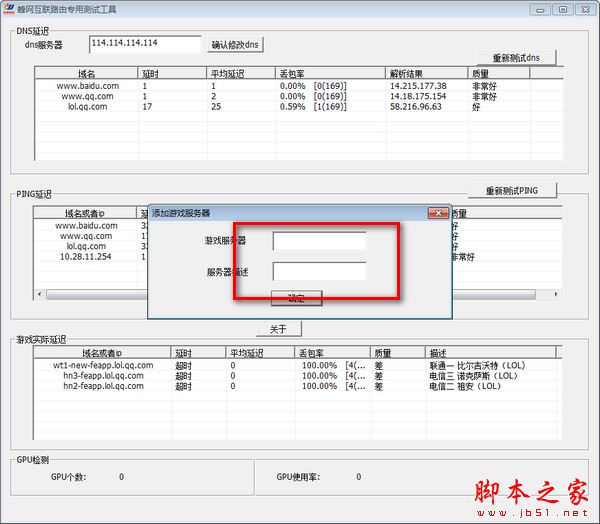Select www.qq.com in the PING table
Viewport: 600px width, 524px height.
(x=86, y=236)
